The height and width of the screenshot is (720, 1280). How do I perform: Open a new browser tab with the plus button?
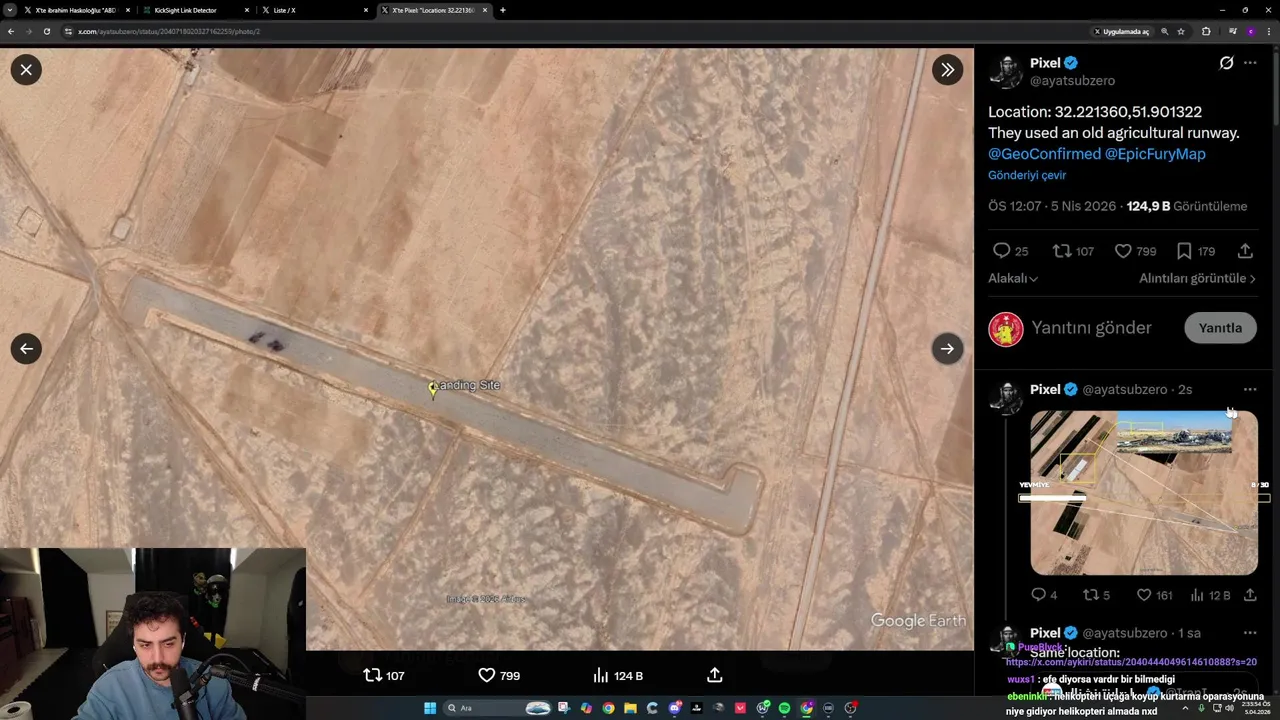[x=502, y=10]
